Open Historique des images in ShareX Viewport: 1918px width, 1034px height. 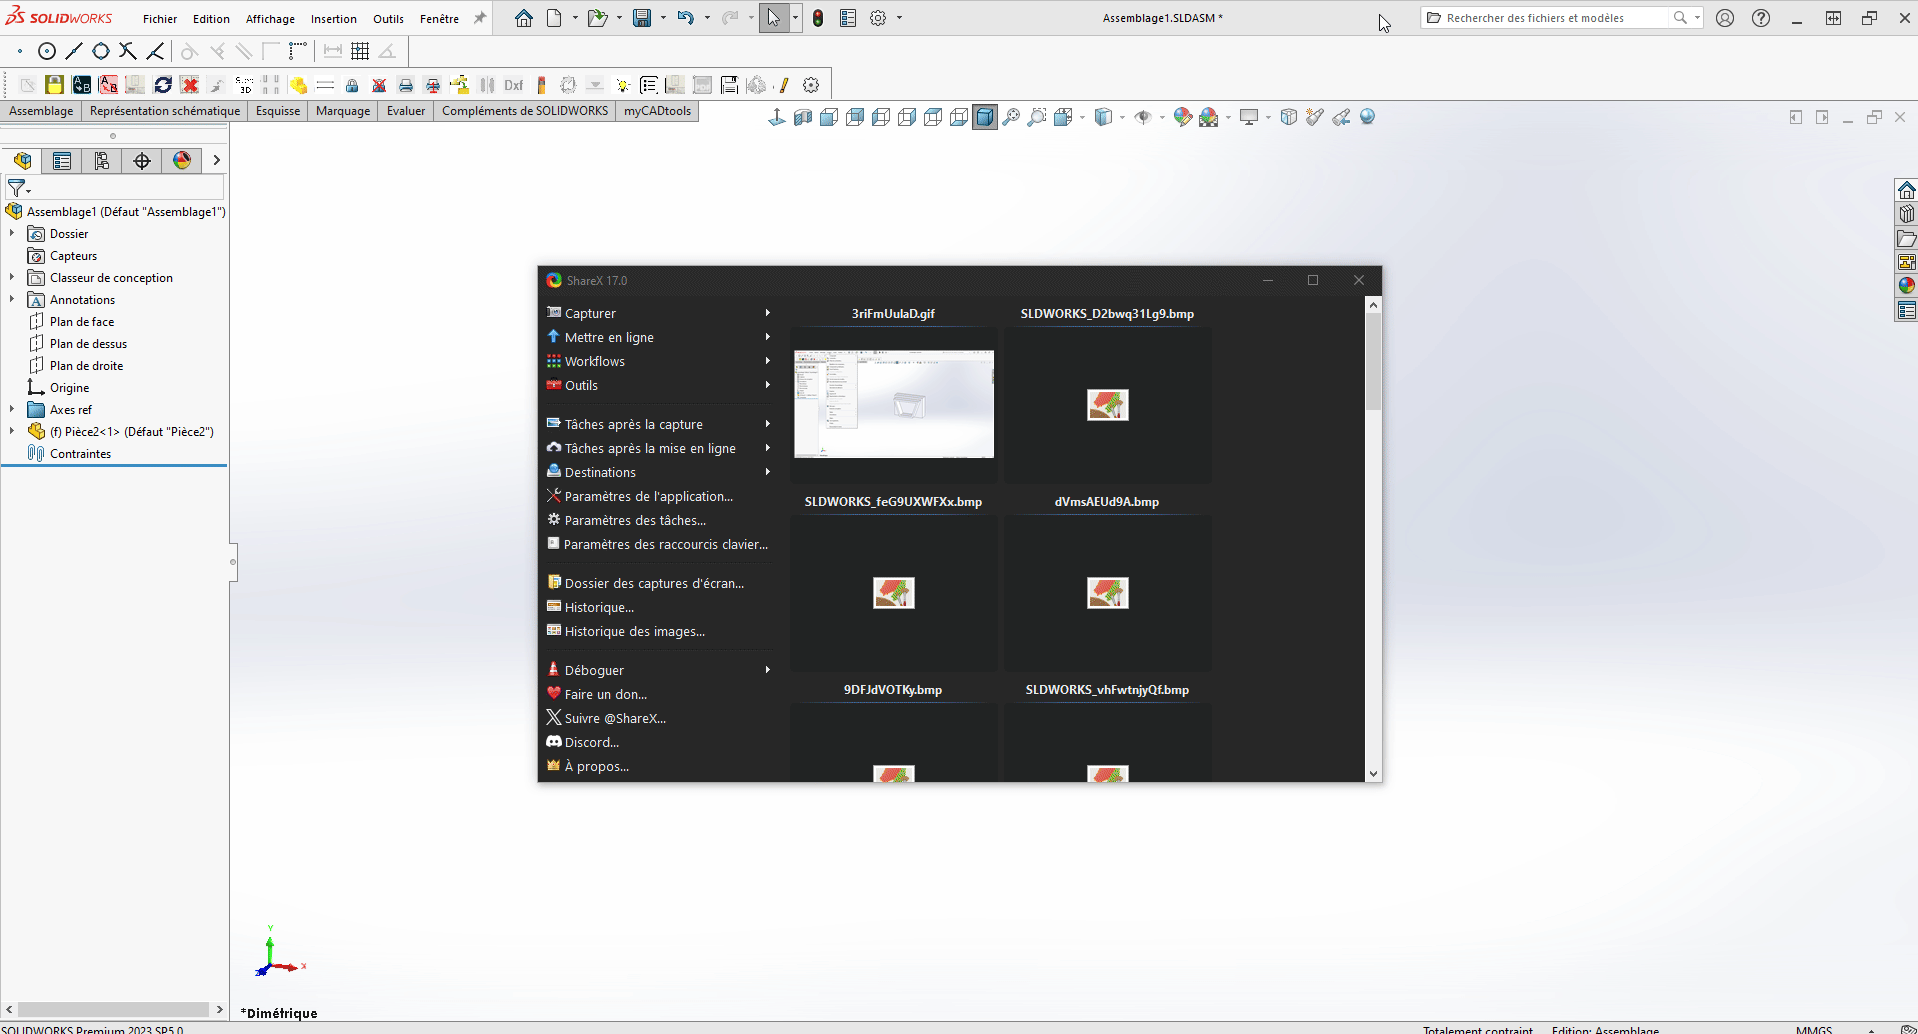pyautogui.click(x=634, y=632)
